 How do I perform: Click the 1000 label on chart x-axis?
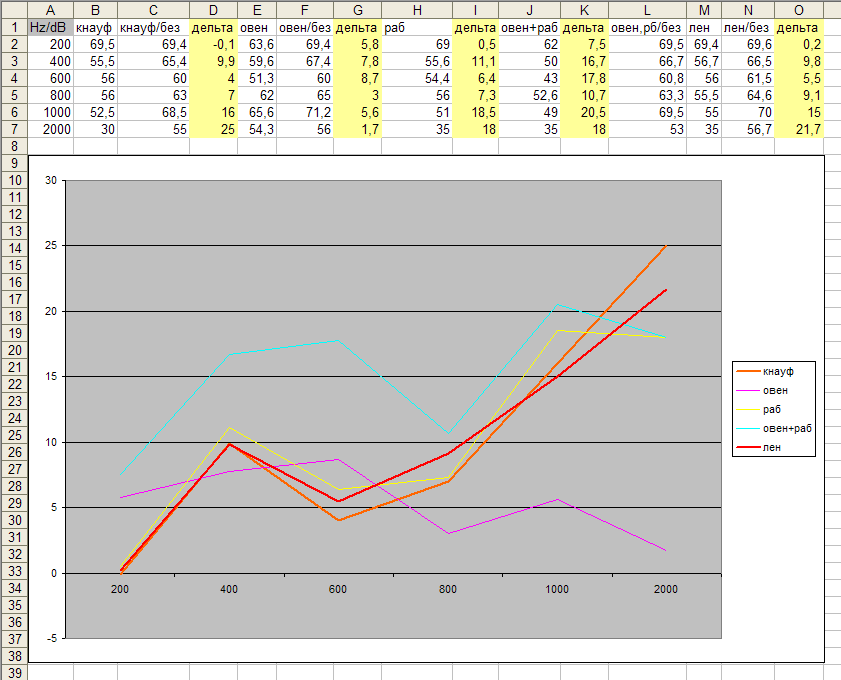point(557,590)
